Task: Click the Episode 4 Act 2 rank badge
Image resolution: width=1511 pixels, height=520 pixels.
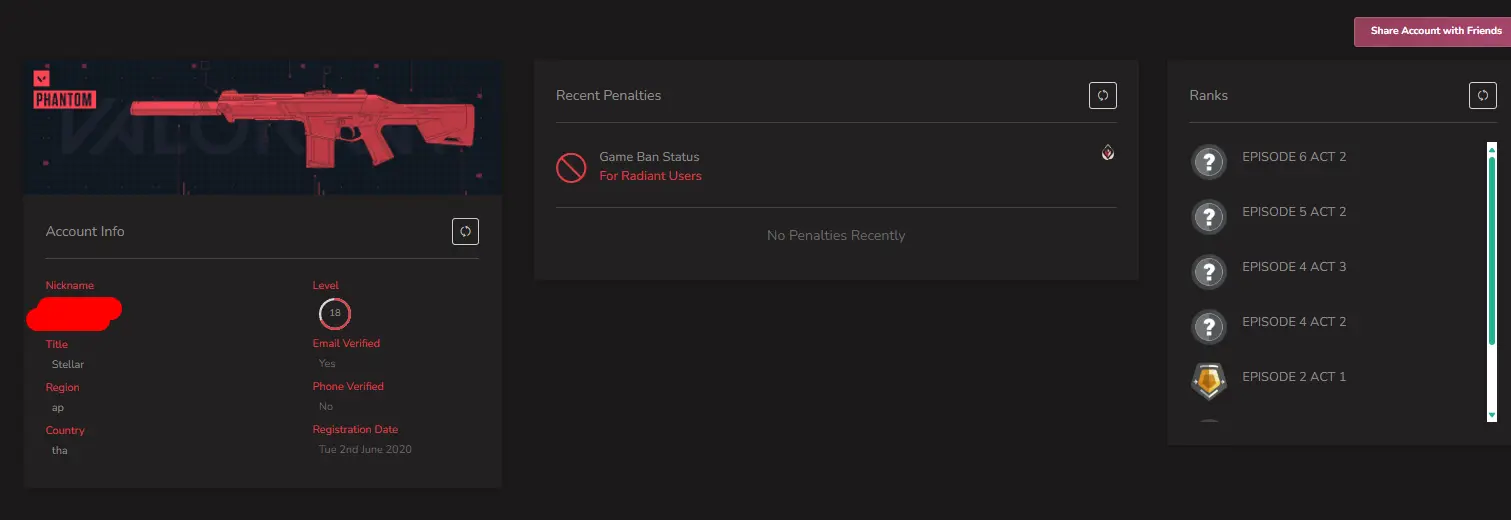Action: click(x=1209, y=326)
